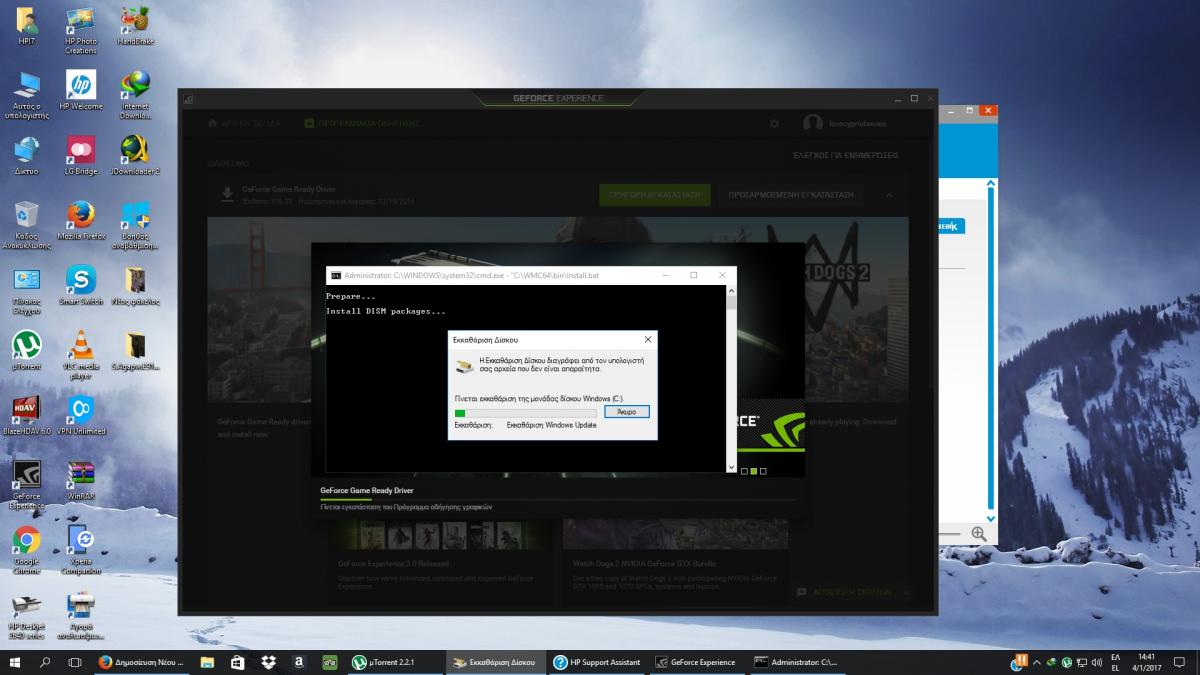The image size is (1200, 675).
Task: Launch Internet Download Manager desktop icon
Action: (135, 95)
